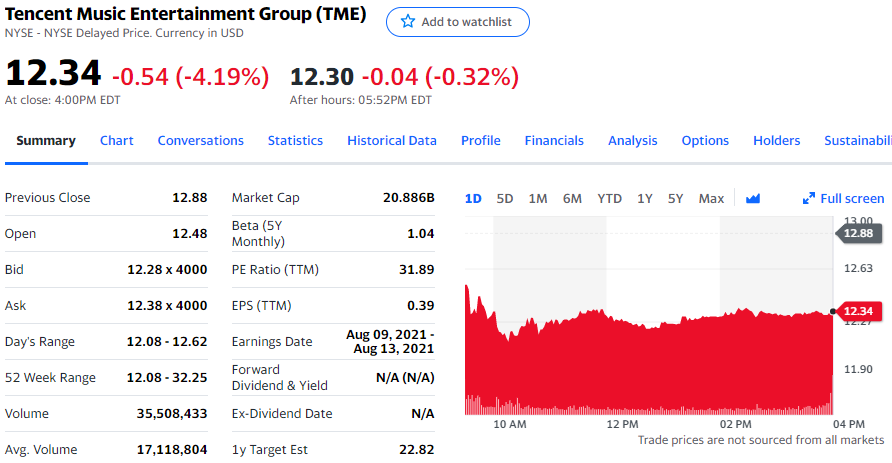Open the Sustainability tab
Screen dimensions: 892x463
click(x=858, y=140)
